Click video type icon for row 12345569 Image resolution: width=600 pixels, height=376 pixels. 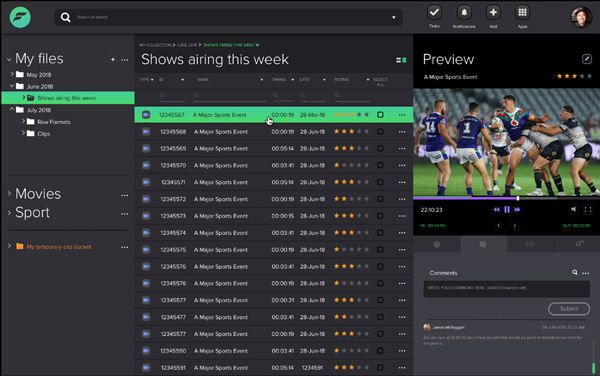click(x=146, y=148)
